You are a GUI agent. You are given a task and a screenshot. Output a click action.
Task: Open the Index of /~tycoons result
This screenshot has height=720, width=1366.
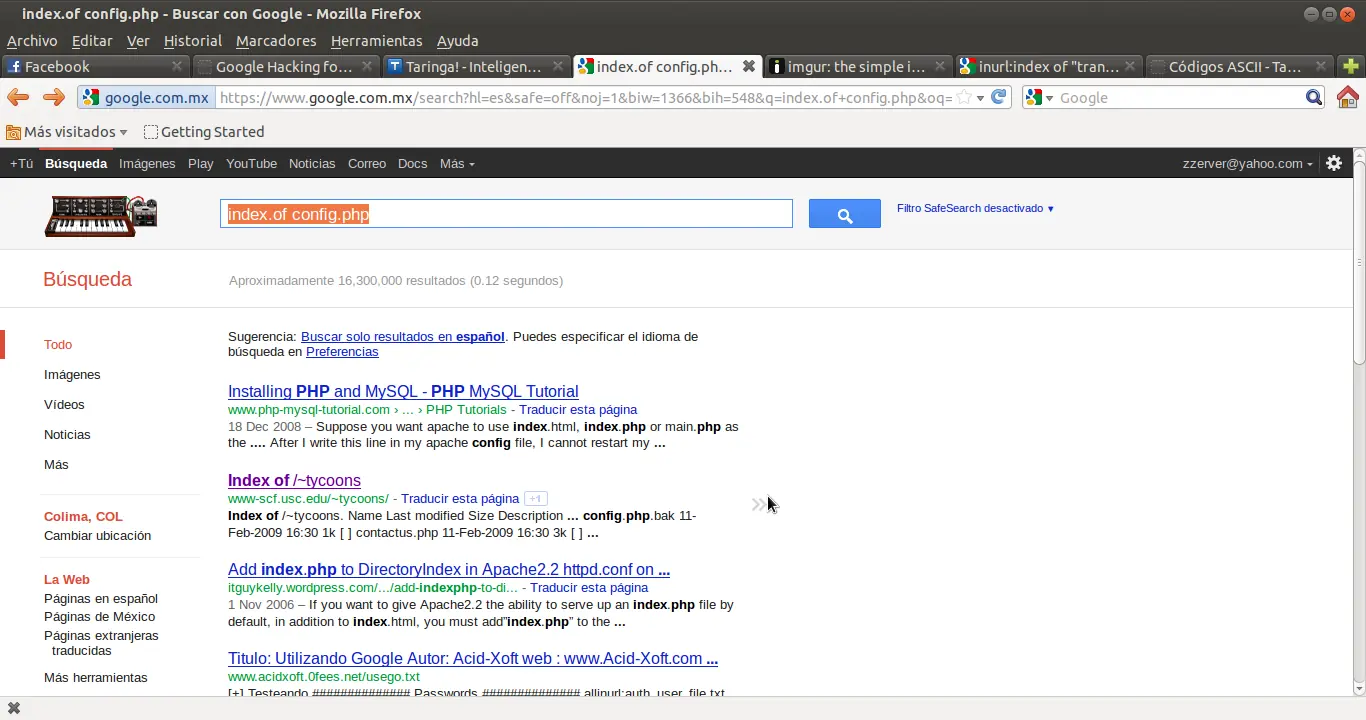(x=294, y=480)
